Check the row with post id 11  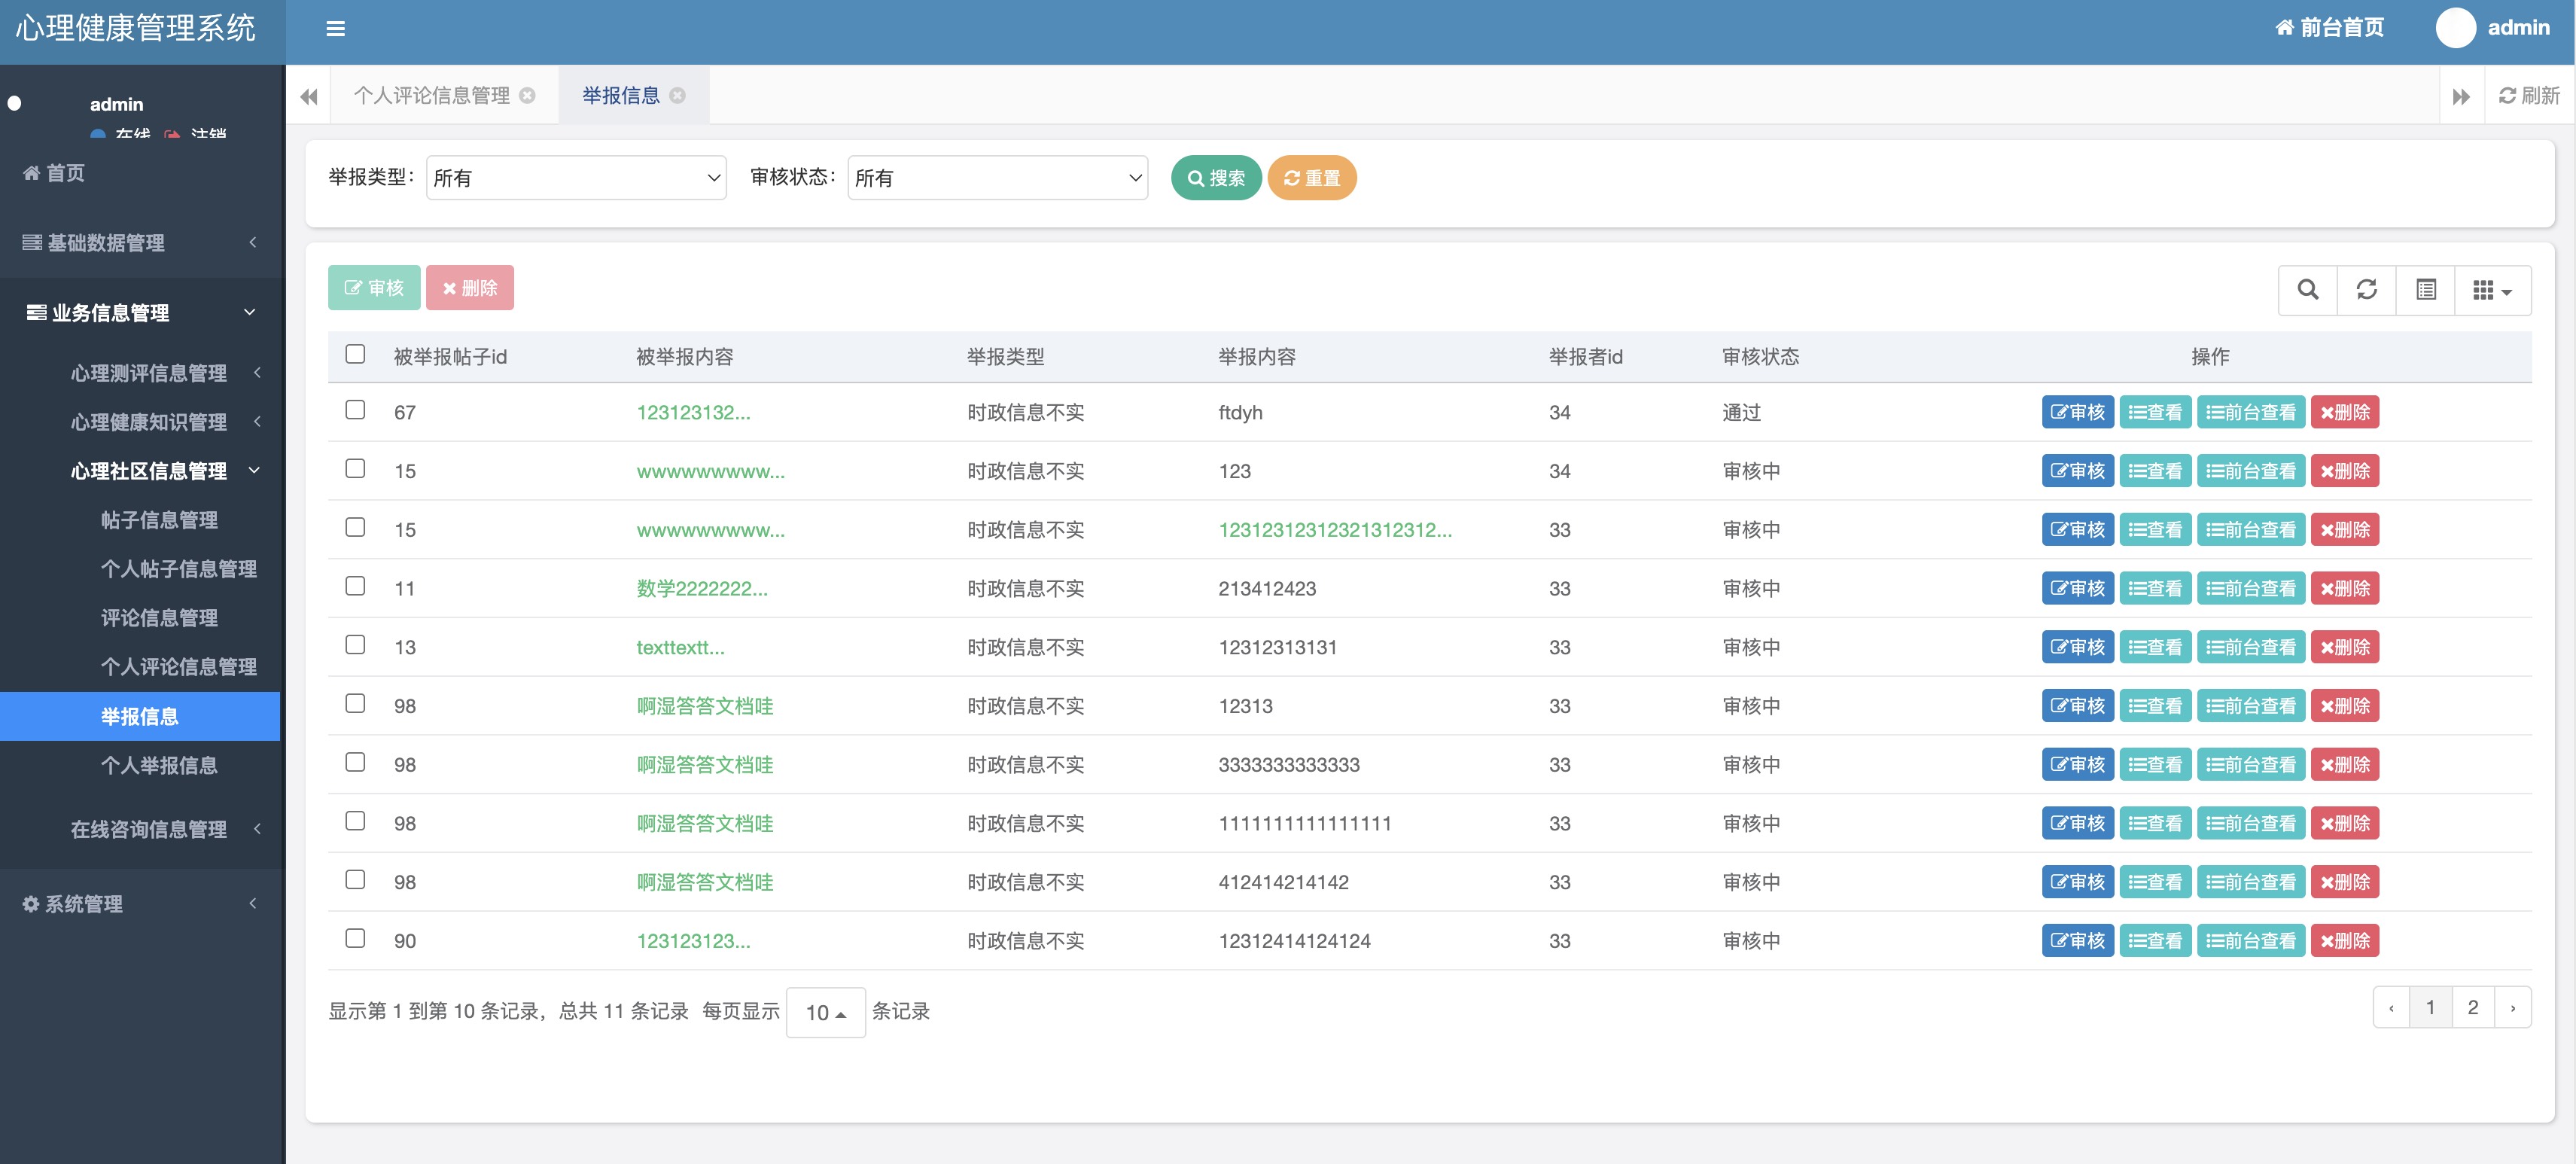click(355, 586)
